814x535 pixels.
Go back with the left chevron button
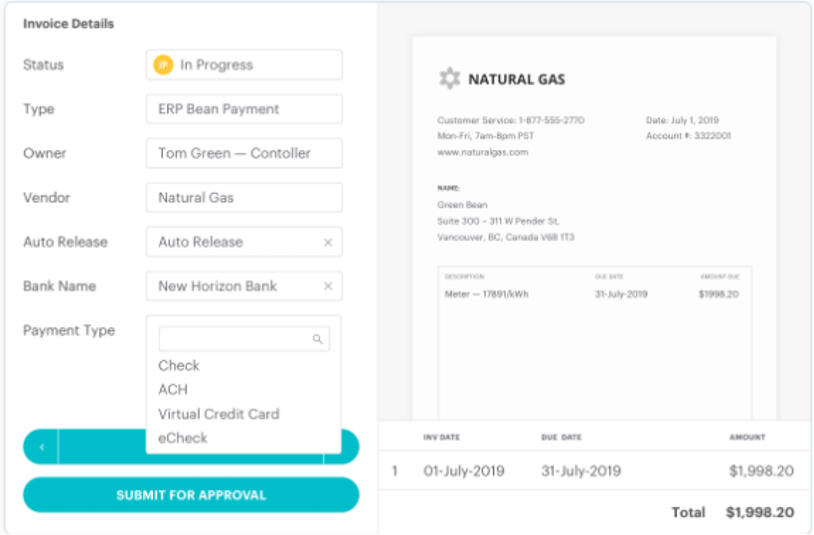tap(42, 447)
